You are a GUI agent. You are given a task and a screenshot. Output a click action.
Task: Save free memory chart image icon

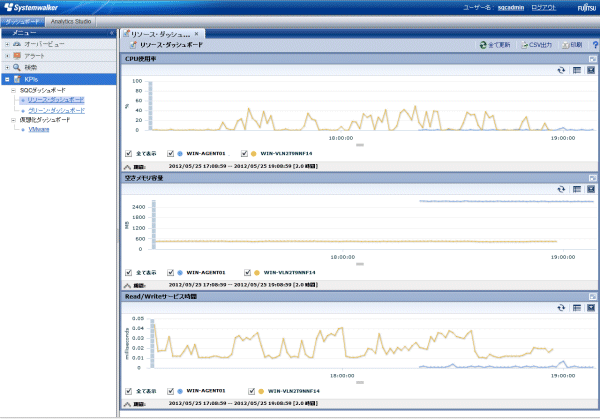click(591, 189)
